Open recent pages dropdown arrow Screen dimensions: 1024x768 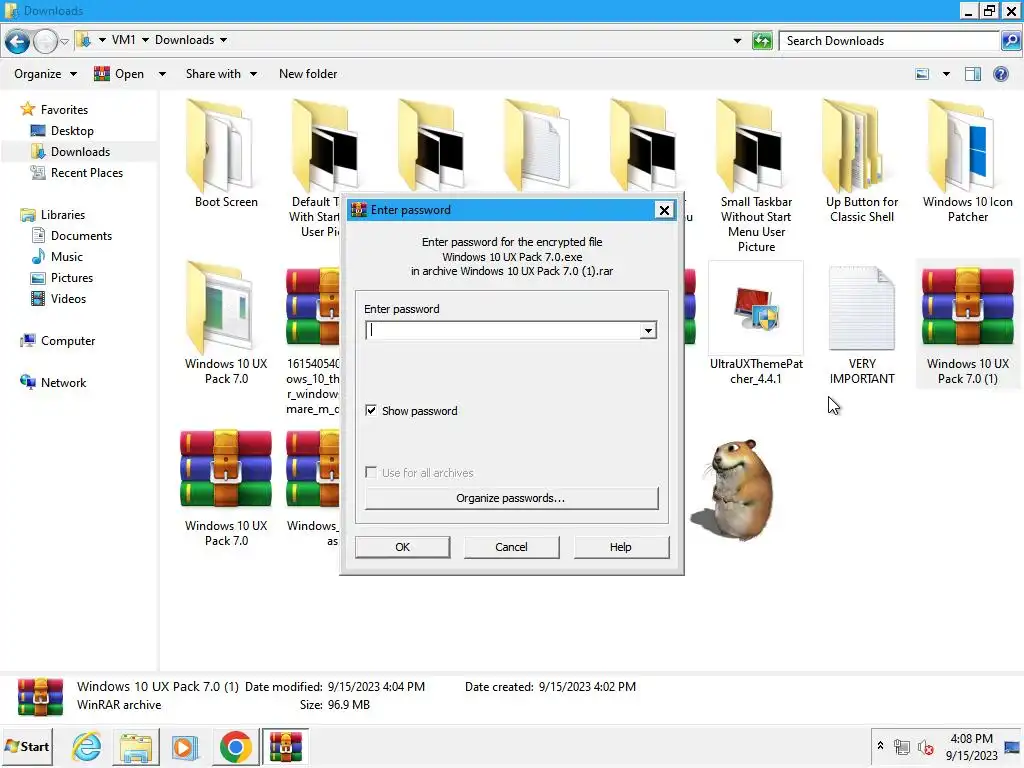[x=64, y=42]
